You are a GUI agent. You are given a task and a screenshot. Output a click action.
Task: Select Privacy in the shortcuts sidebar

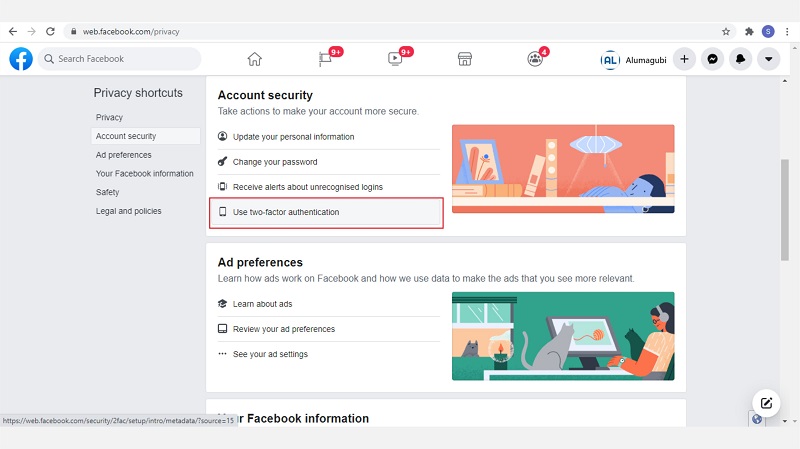[x=109, y=117]
